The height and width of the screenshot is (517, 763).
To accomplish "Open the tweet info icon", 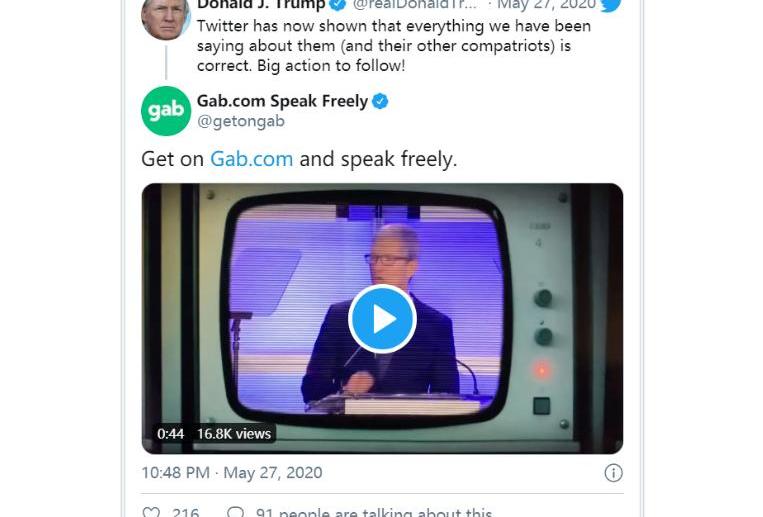I will [x=613, y=473].
